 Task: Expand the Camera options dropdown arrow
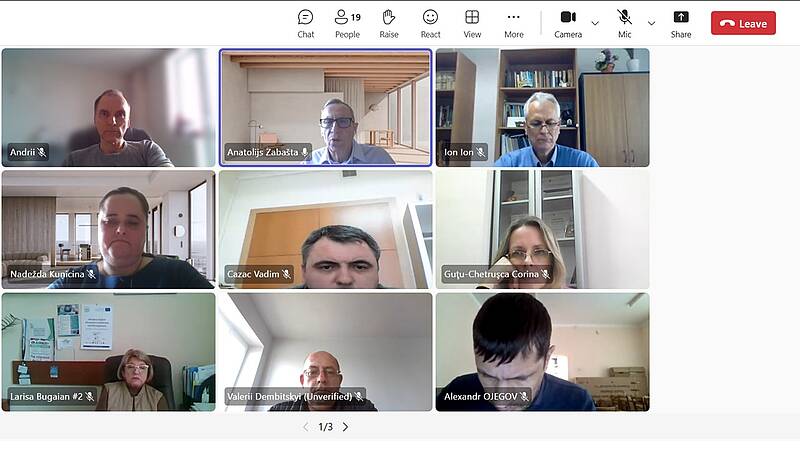595,23
